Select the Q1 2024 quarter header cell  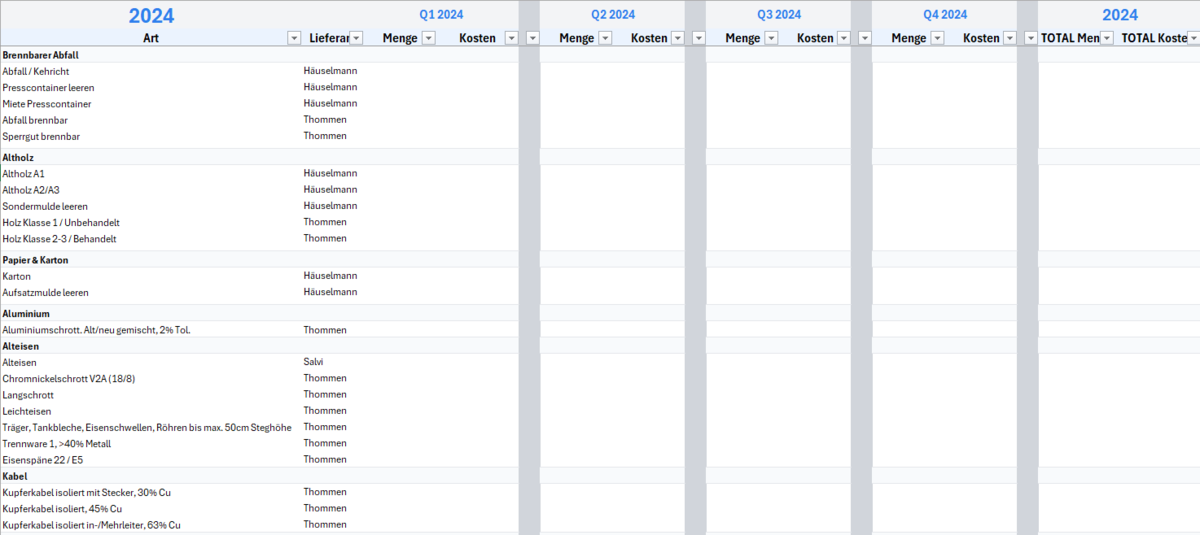pyautogui.click(x=441, y=14)
